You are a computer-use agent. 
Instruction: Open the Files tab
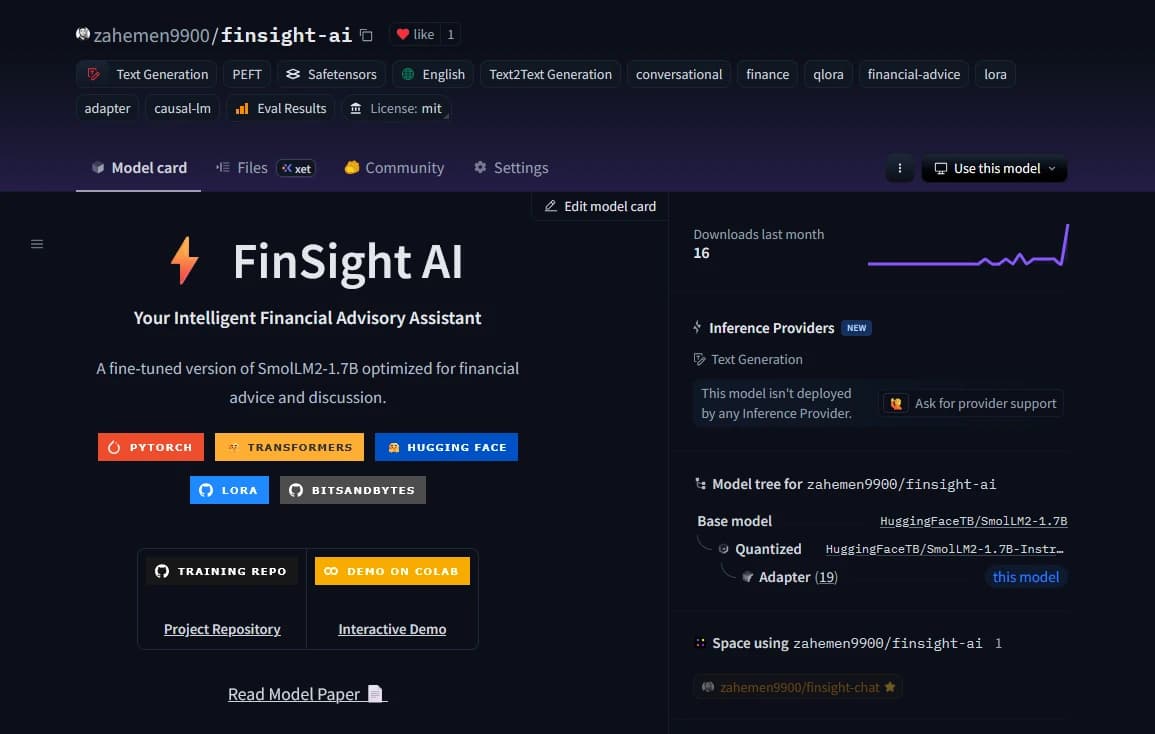point(251,168)
